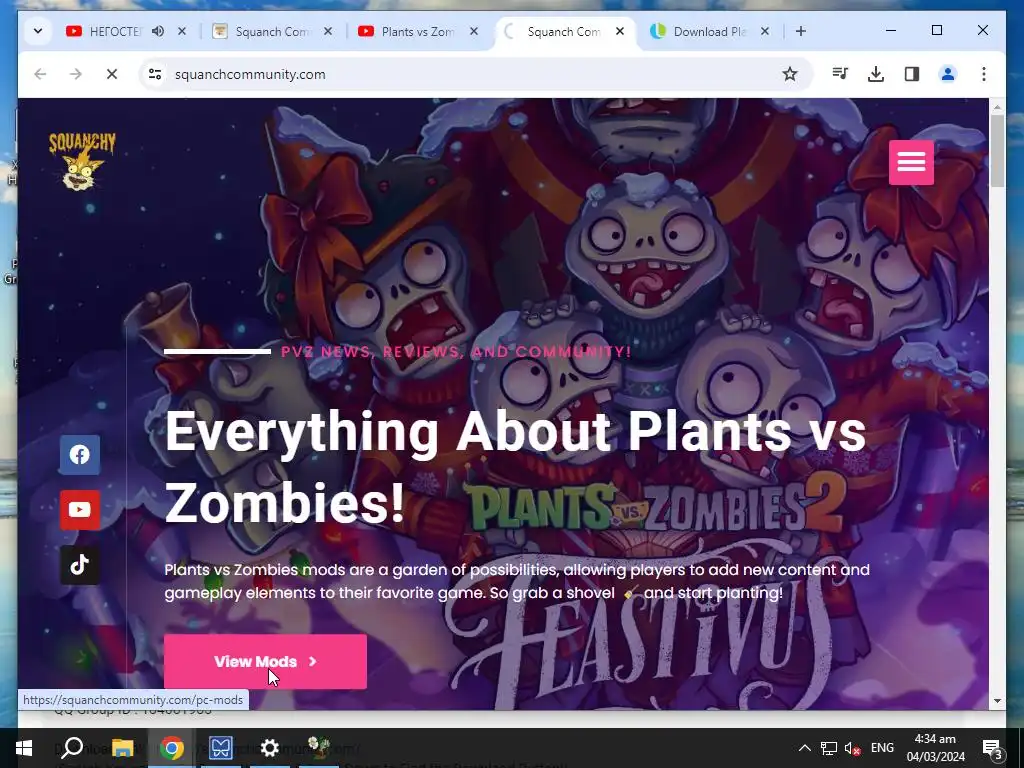Click the muted volume tray icon
Screen dimensions: 1024x768
(852, 748)
